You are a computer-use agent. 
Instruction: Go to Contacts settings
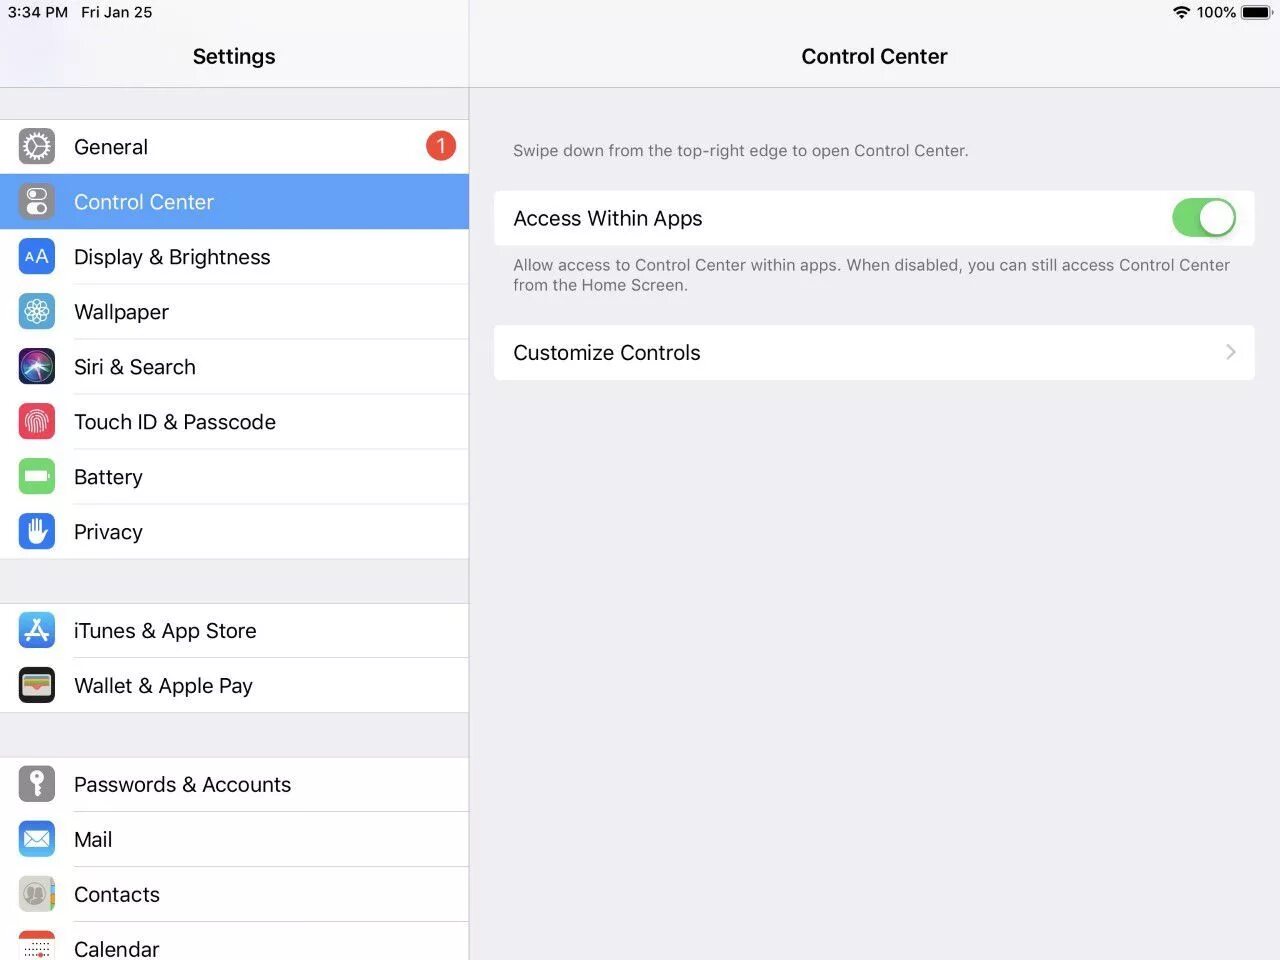[x=234, y=894]
